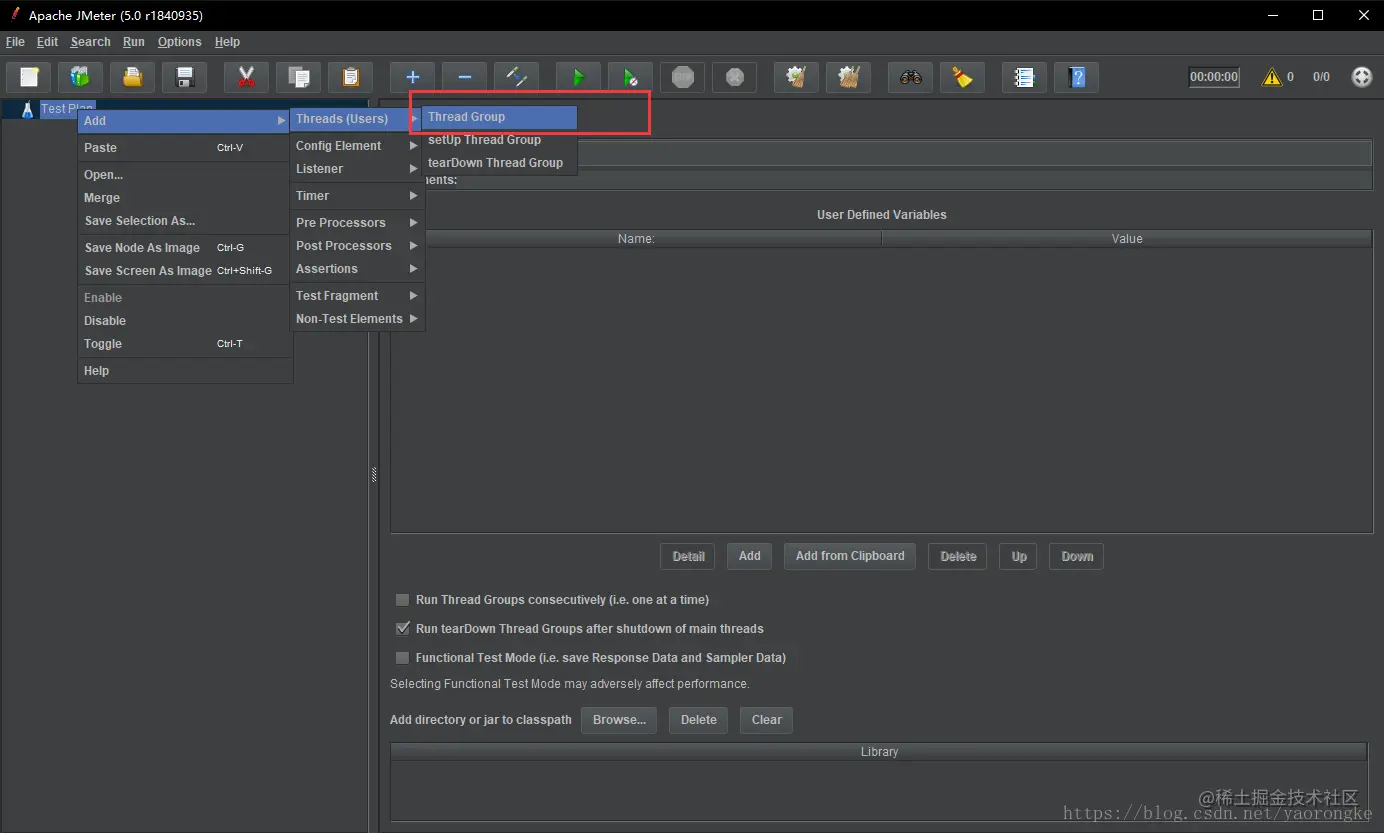Image resolution: width=1384 pixels, height=833 pixels.
Task: Click Add from Clipboard button
Action: click(x=850, y=556)
